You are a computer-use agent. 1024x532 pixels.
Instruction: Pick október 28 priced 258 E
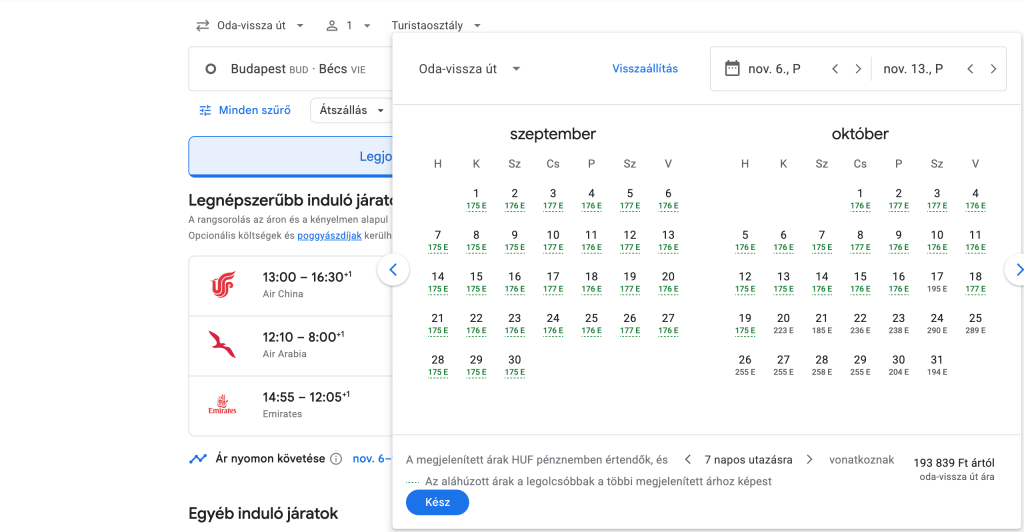[822, 366]
